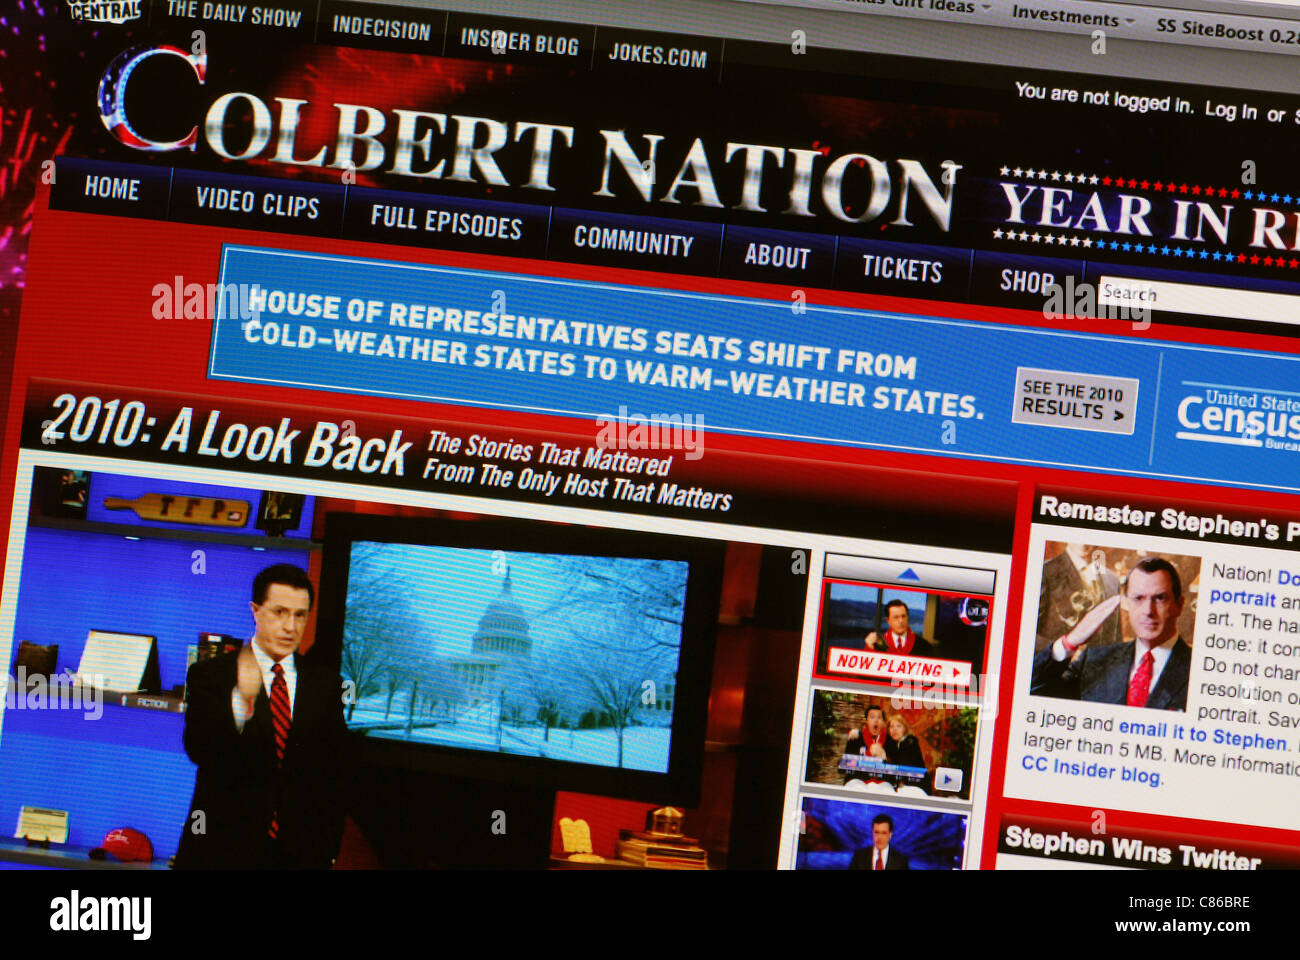
Task: Open the CC Insider blog link
Action: tap(1090, 770)
